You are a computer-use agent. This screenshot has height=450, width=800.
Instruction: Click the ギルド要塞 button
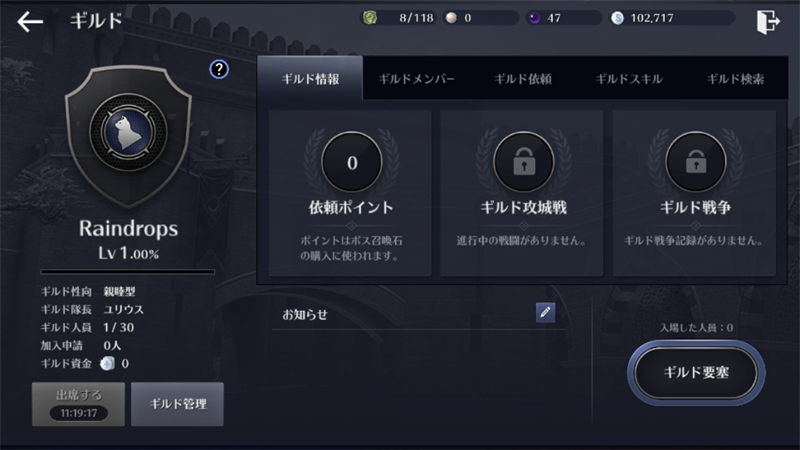[x=696, y=373]
